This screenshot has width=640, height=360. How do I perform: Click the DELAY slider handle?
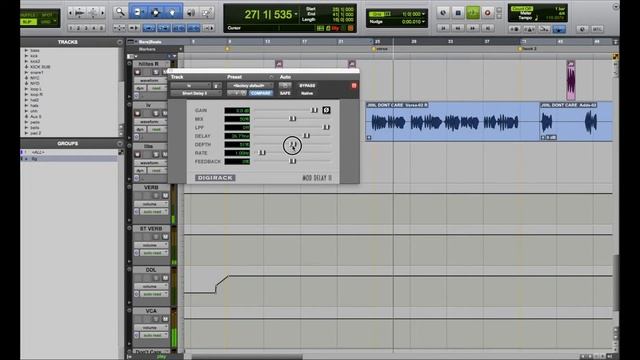point(307,136)
